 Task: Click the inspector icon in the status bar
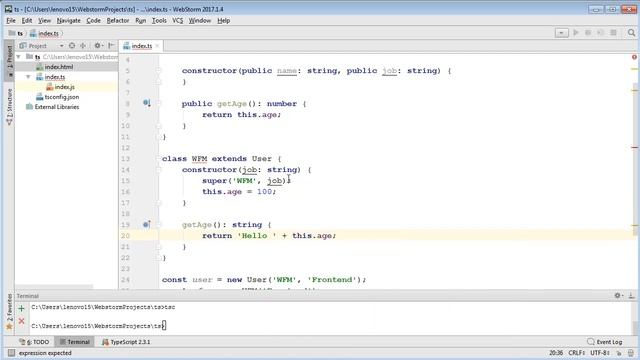pos(631,353)
